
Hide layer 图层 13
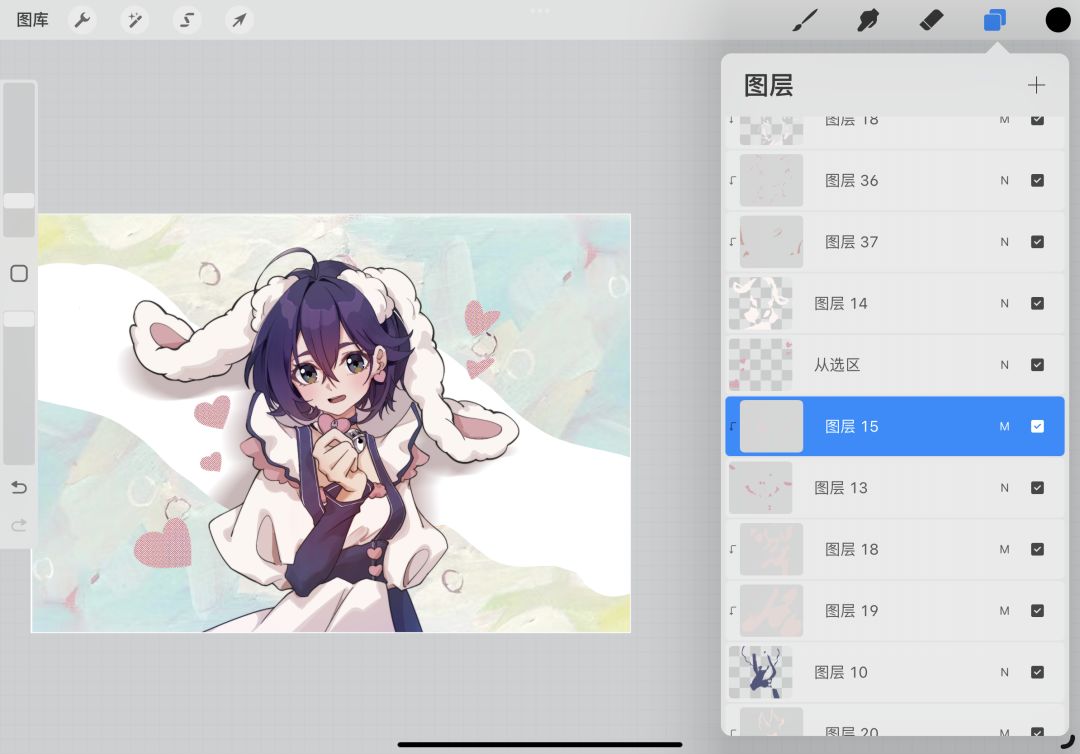point(1037,488)
